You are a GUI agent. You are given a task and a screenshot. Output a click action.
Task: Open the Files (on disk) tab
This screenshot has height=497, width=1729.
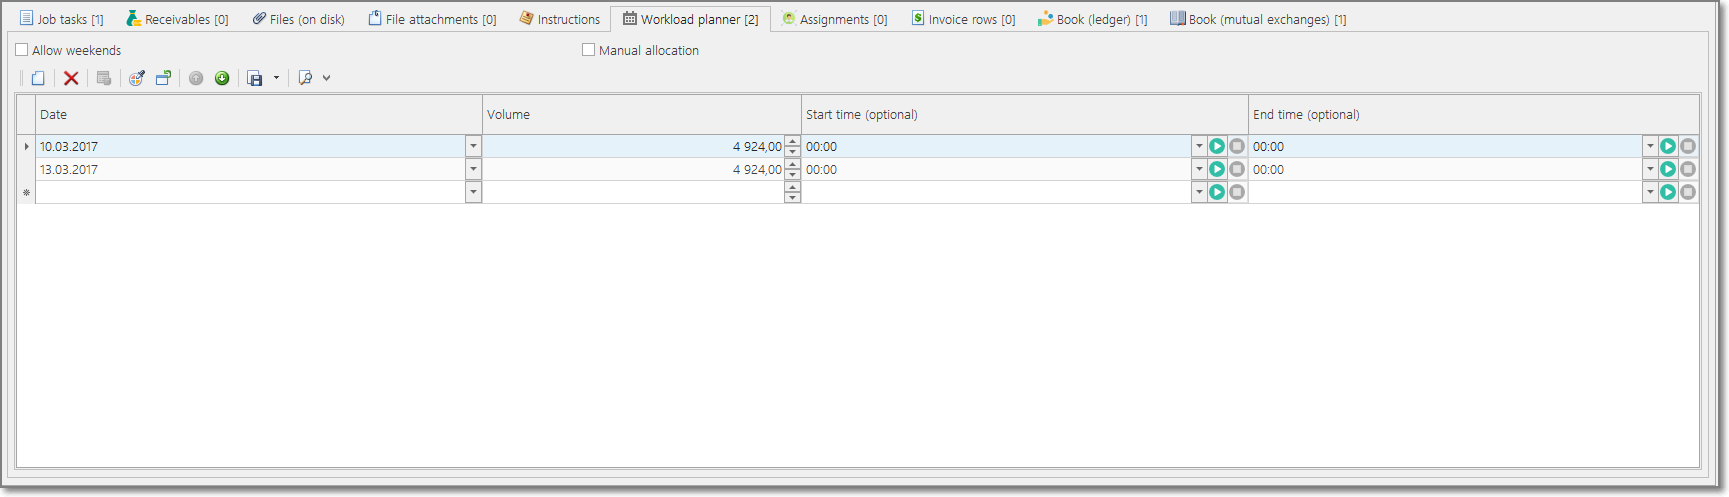pyautogui.click(x=299, y=19)
